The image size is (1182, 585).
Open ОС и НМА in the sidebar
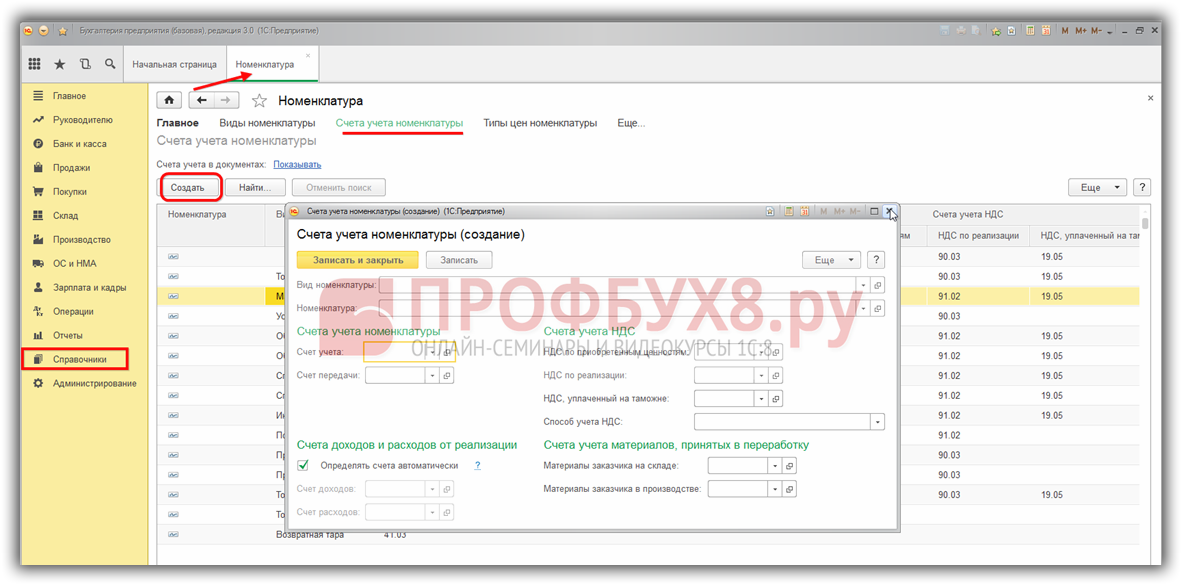84,263
